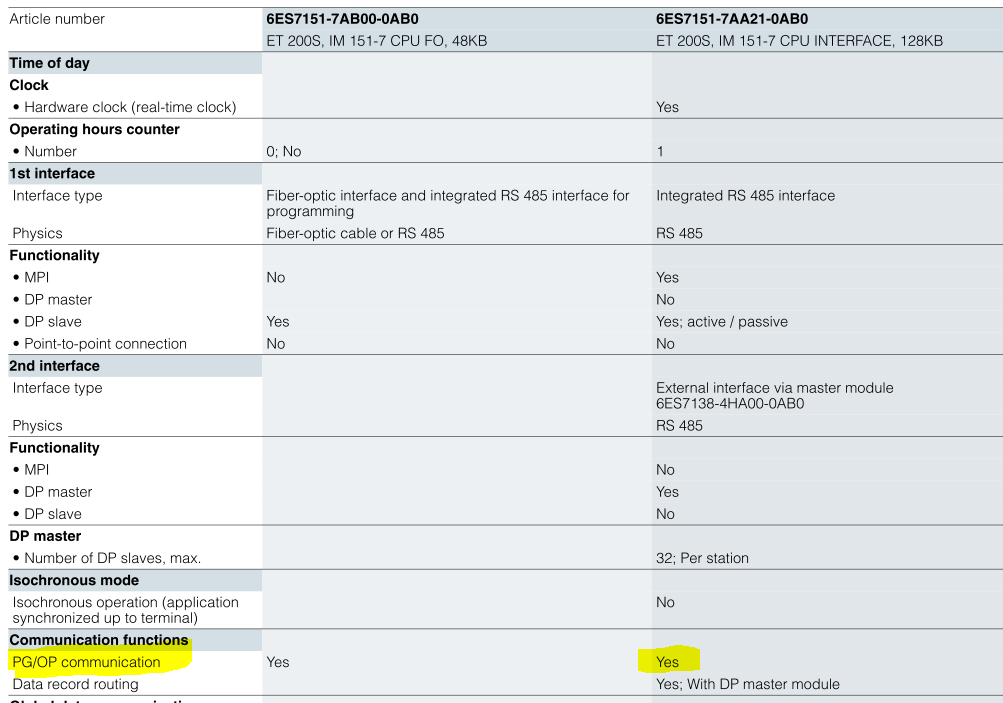The image size is (1003, 703).
Task: Click the Operating hours counter heading
Action: (x=94, y=129)
